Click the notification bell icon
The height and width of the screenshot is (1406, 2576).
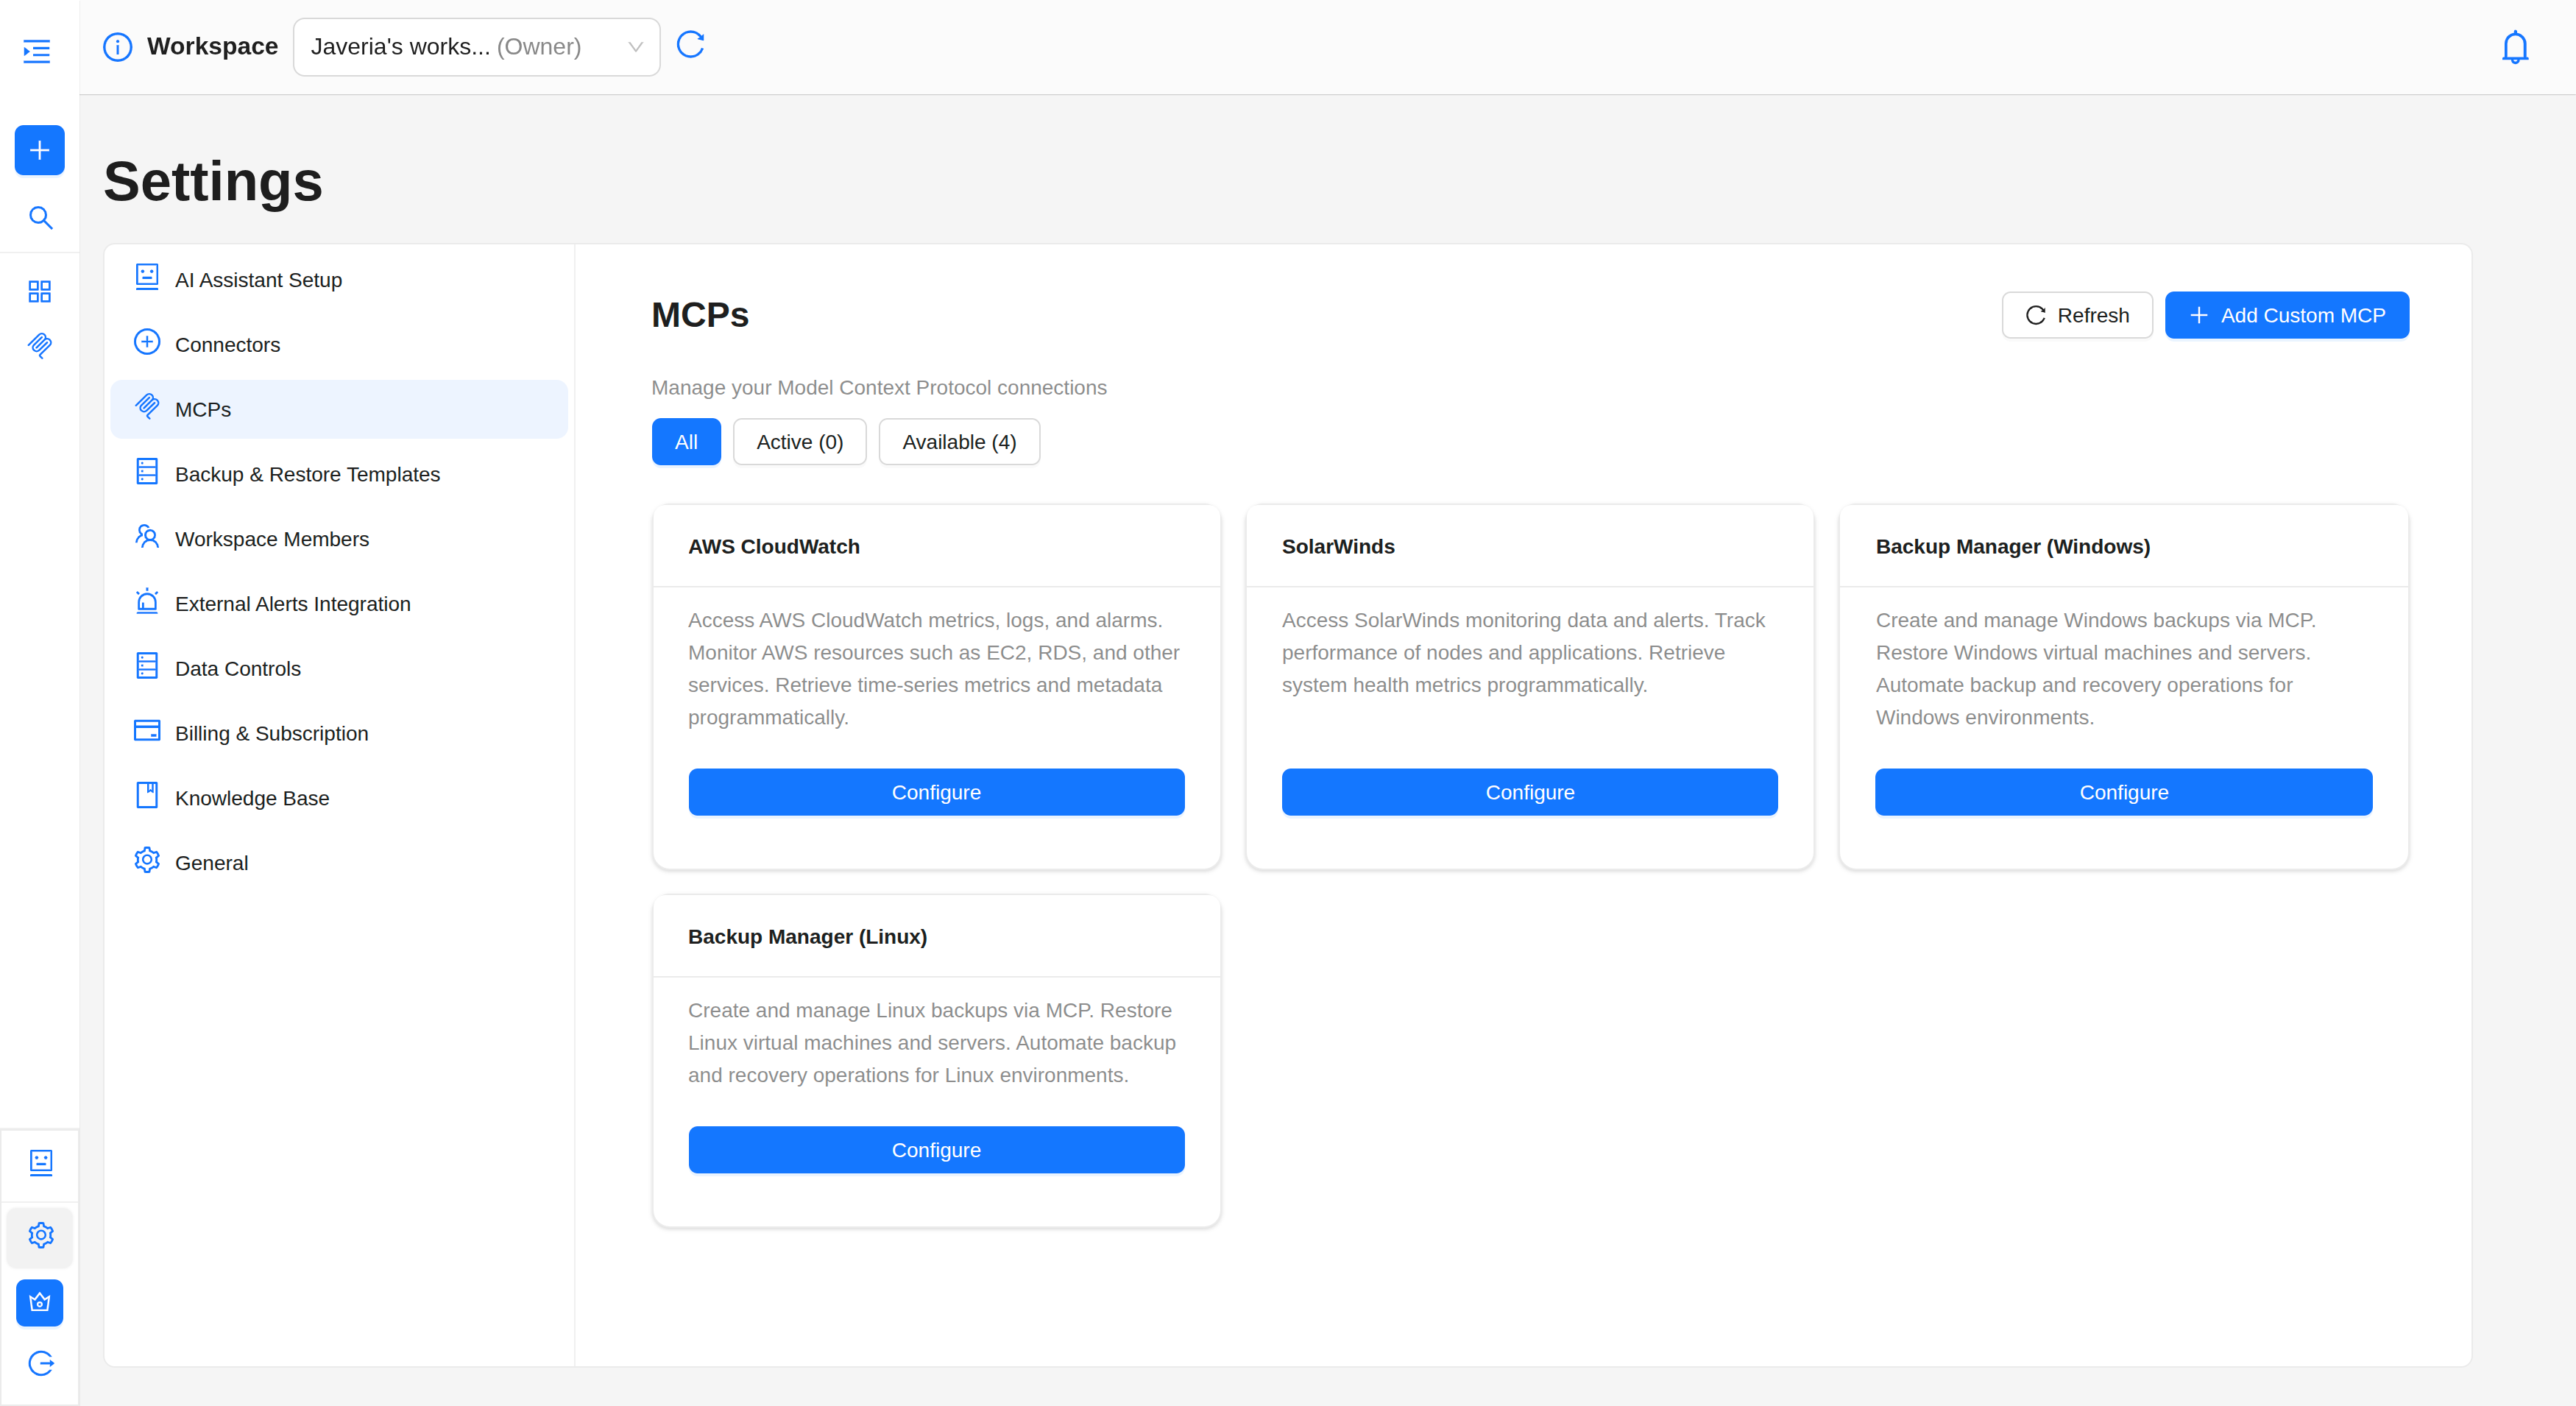tap(2514, 47)
